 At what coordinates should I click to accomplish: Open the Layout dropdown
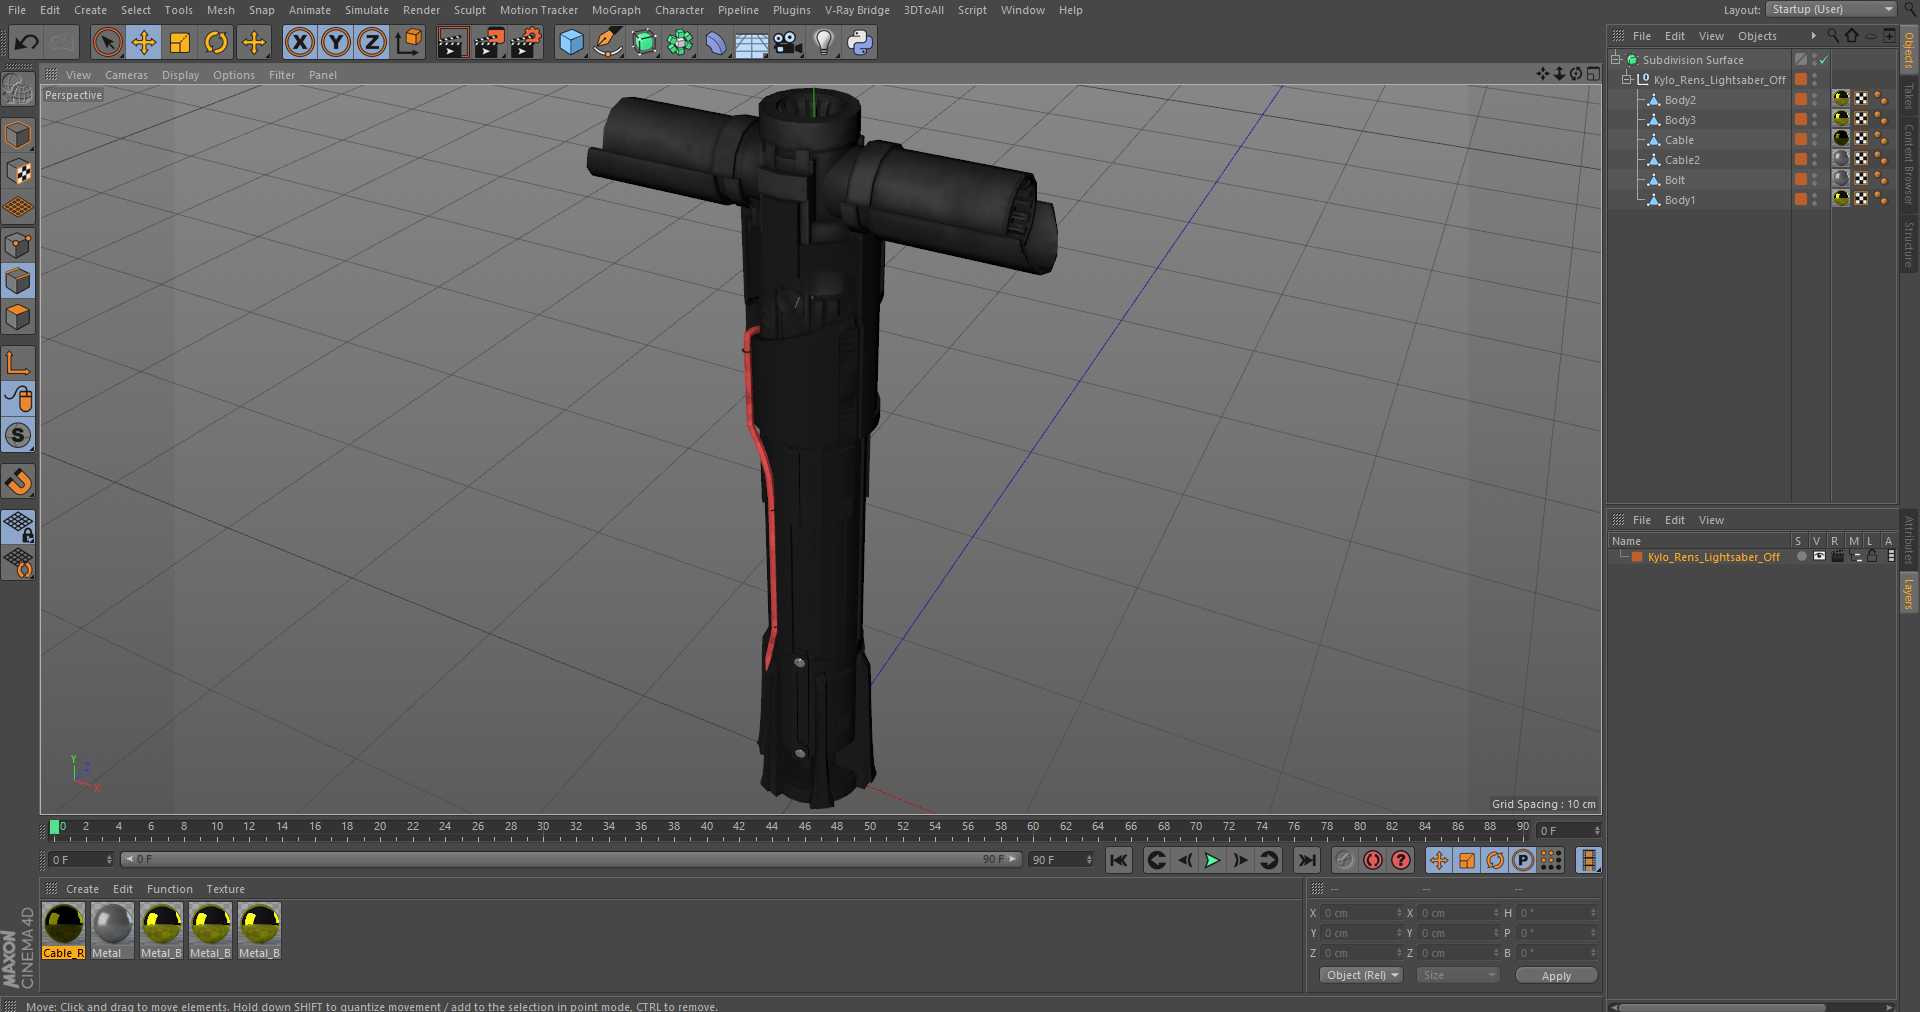pyautogui.click(x=1830, y=9)
